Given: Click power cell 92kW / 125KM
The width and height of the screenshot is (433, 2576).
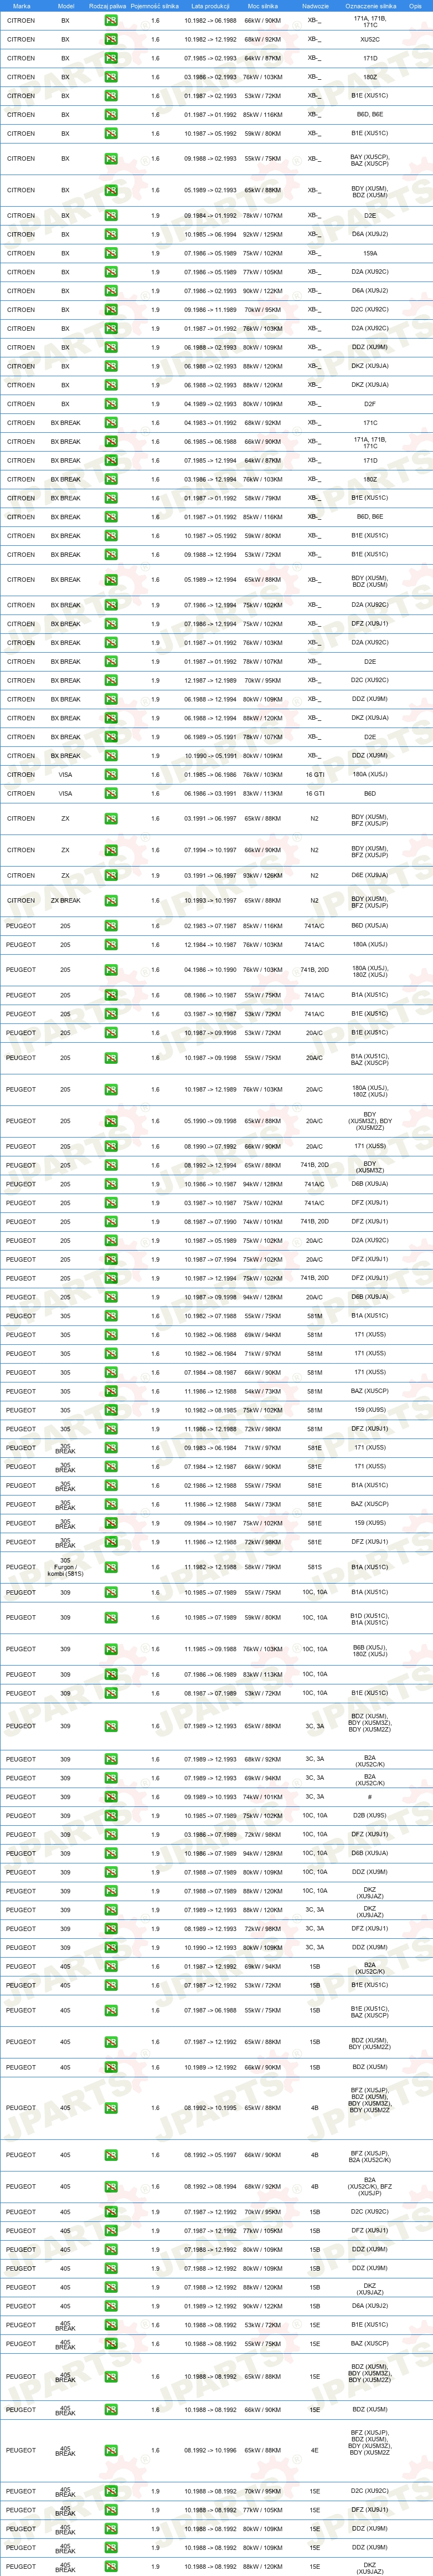Looking at the screenshot, I should pyautogui.click(x=263, y=235).
